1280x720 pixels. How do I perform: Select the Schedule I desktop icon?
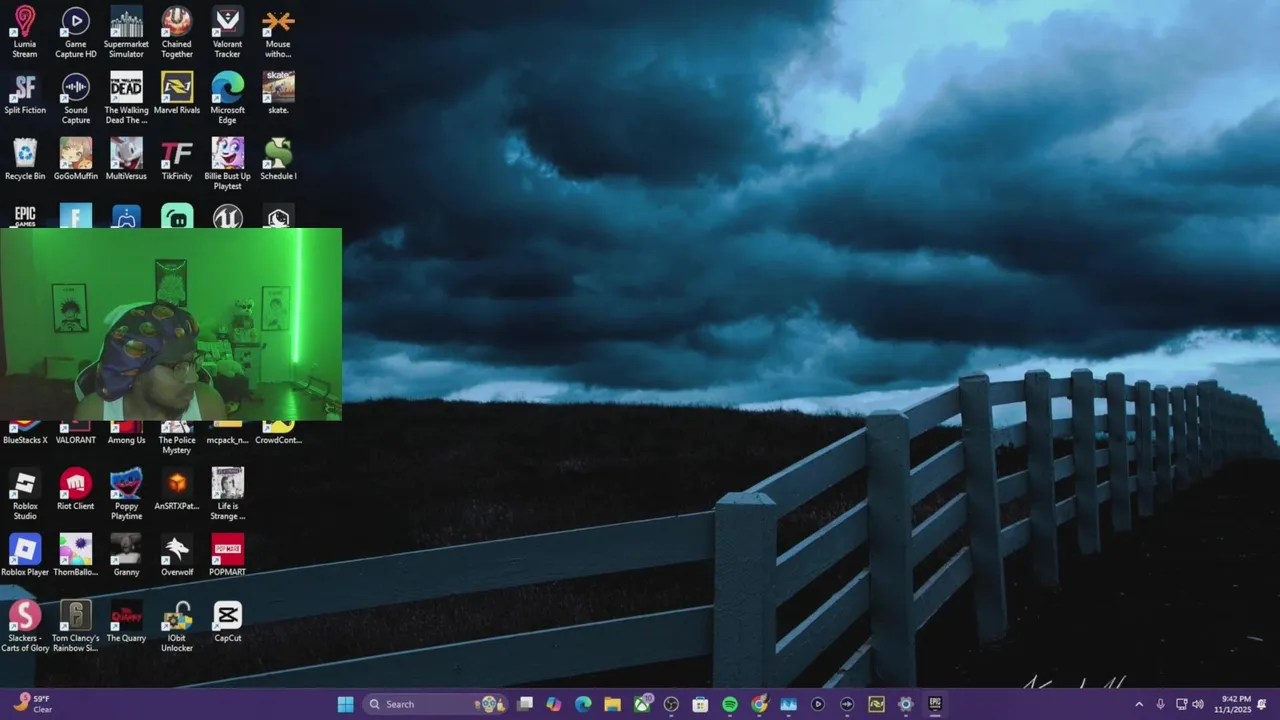coord(278,159)
